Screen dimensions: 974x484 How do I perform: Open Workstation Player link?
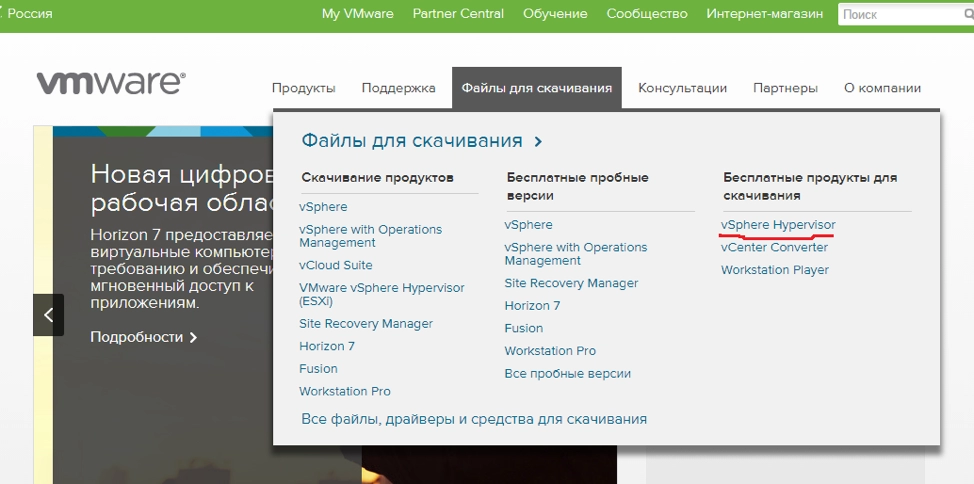click(775, 270)
